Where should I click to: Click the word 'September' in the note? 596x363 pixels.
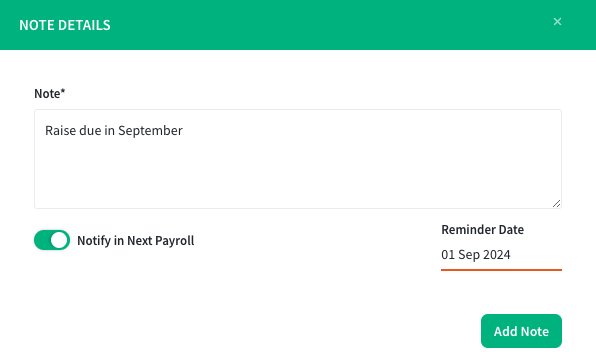point(150,131)
